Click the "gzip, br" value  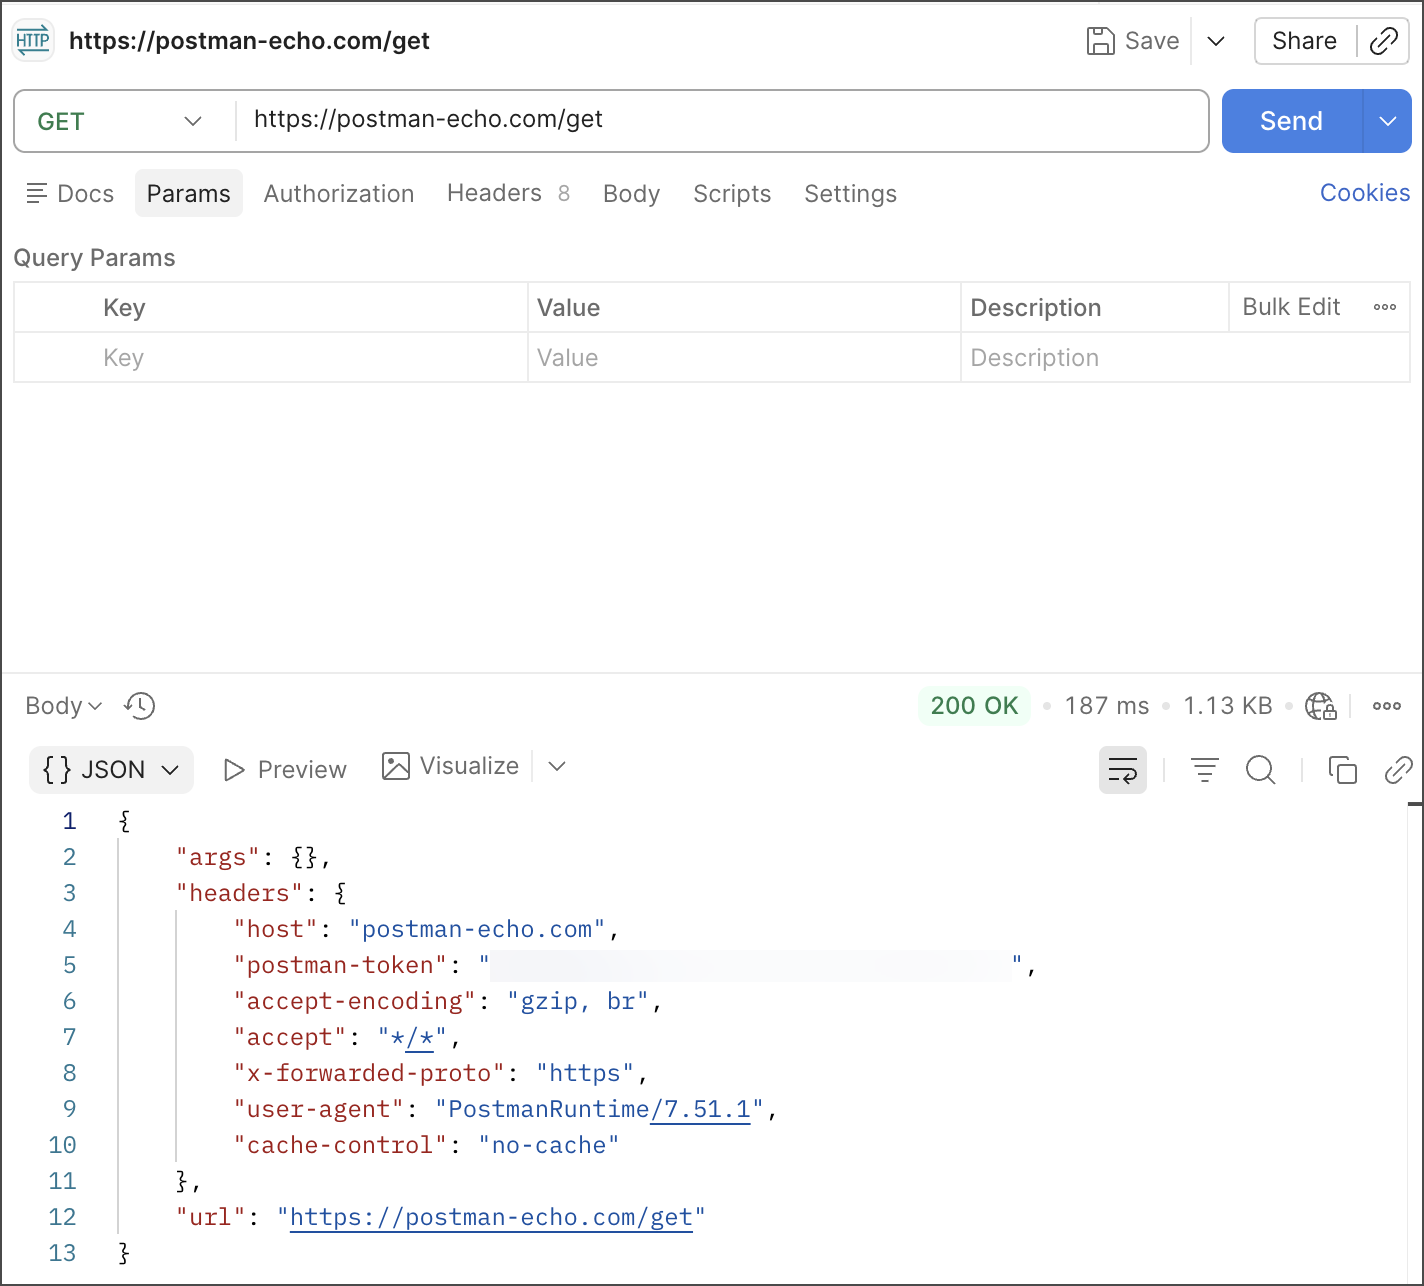(578, 1001)
